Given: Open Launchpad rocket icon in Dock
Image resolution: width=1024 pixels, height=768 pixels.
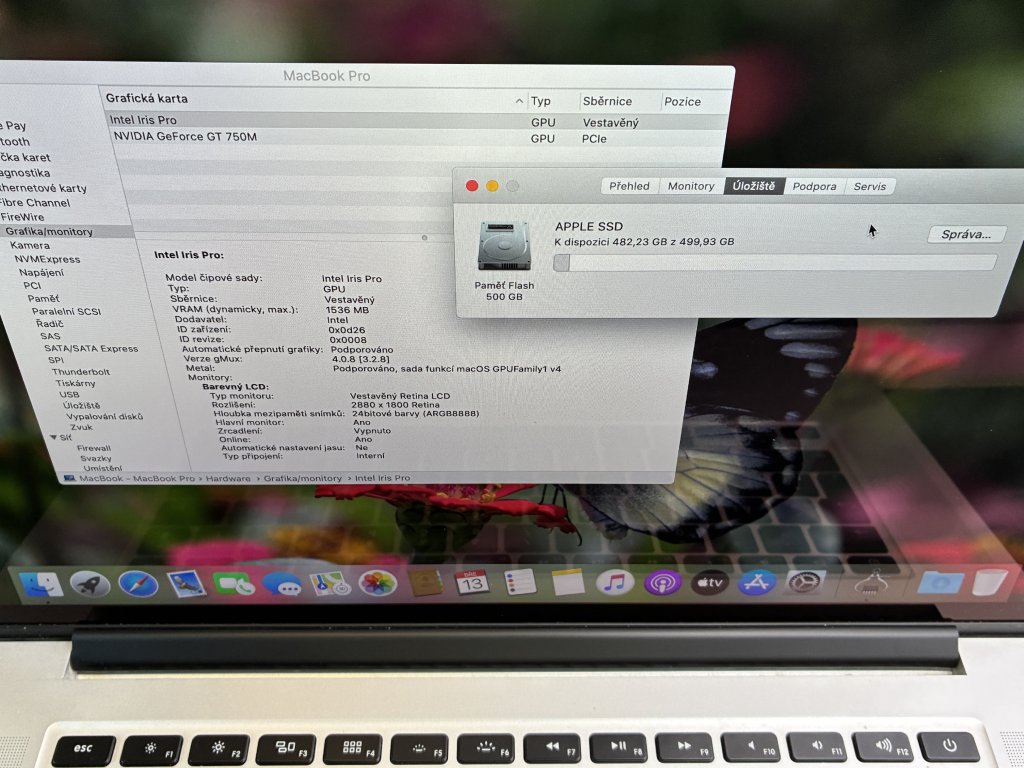Looking at the screenshot, I should (89, 584).
